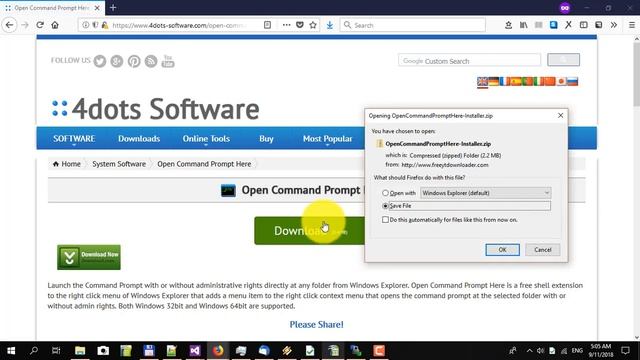Focus the Firefox Search bar
Viewport: 640px width, 360px height.
pos(413,25)
